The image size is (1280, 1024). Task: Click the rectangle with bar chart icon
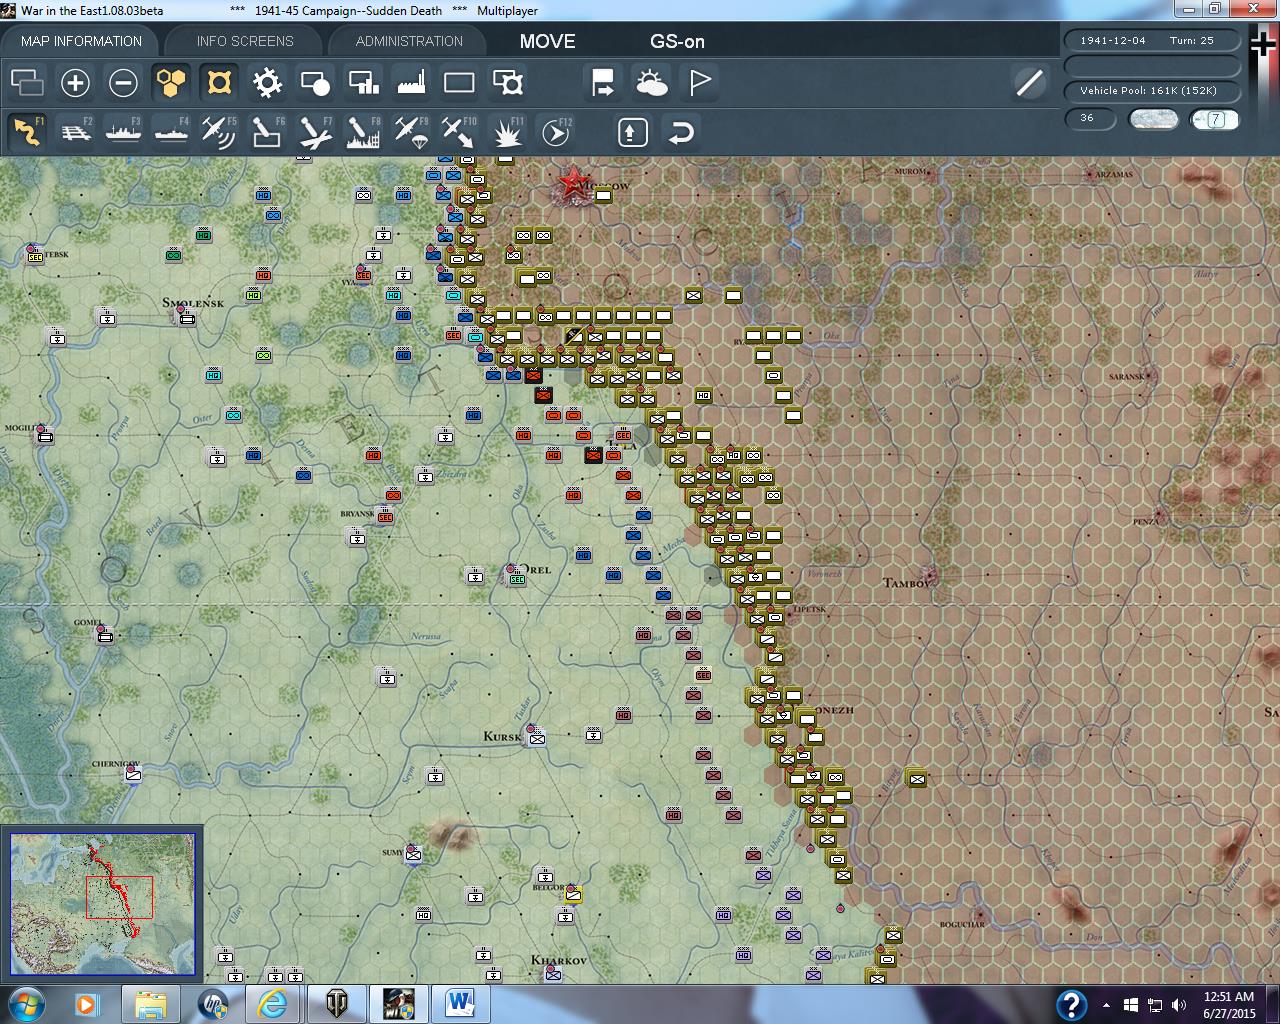(x=363, y=83)
